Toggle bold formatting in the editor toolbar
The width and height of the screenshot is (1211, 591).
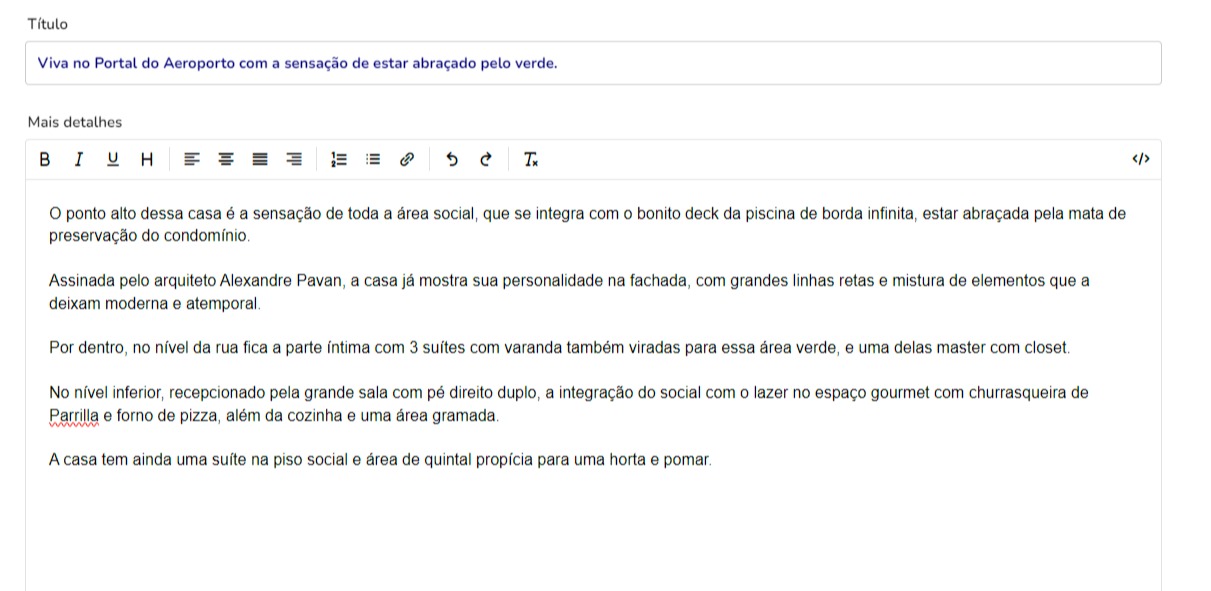[x=44, y=159]
